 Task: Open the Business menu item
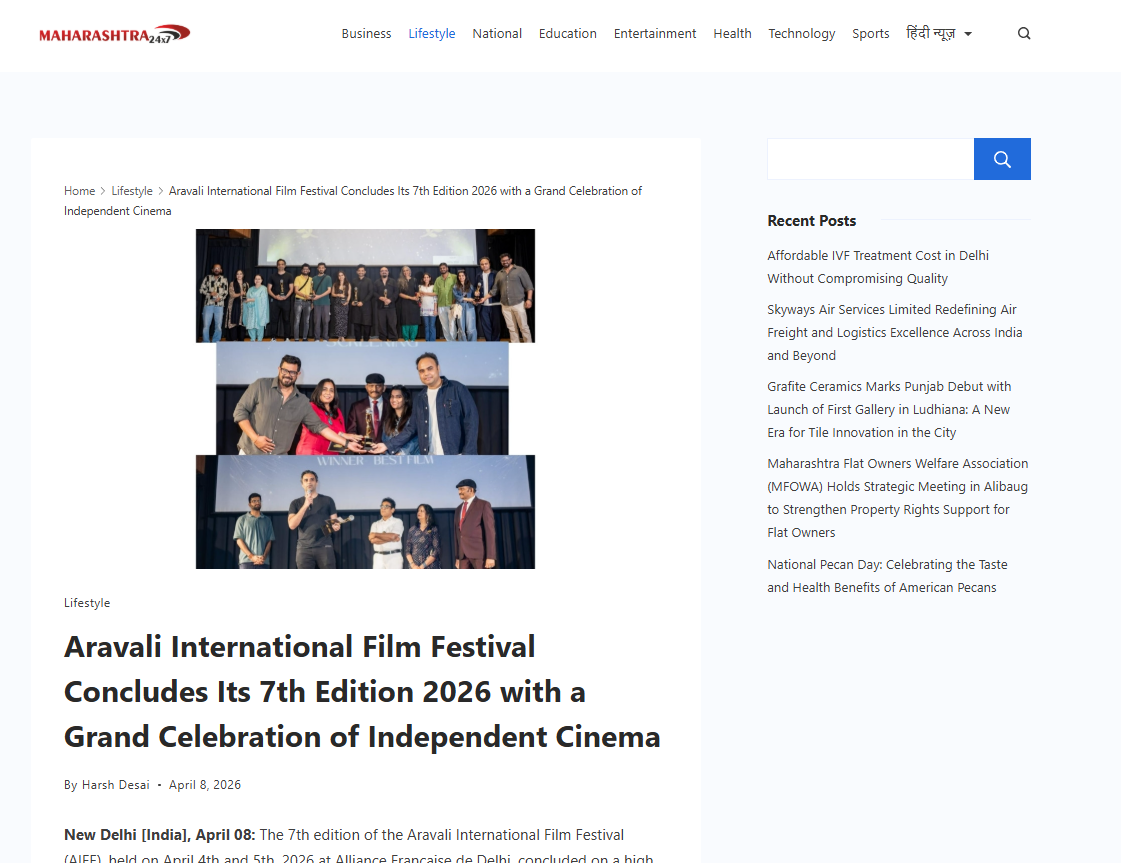click(366, 34)
